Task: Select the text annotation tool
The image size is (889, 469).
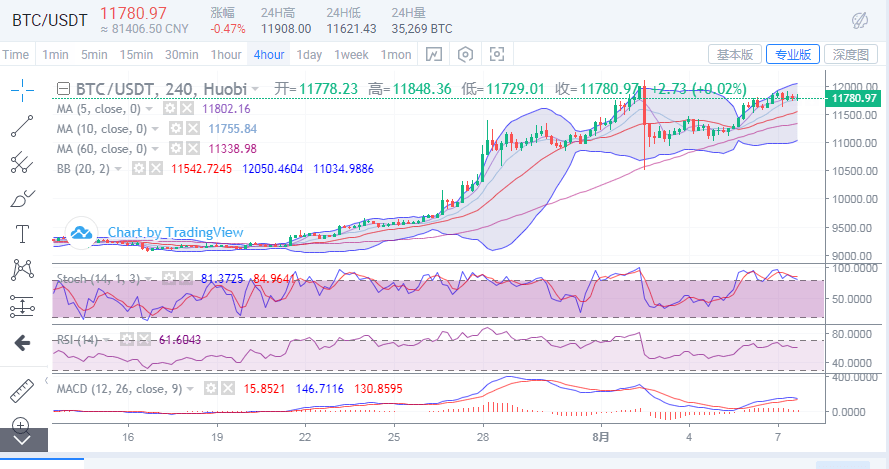Action: coord(22,234)
